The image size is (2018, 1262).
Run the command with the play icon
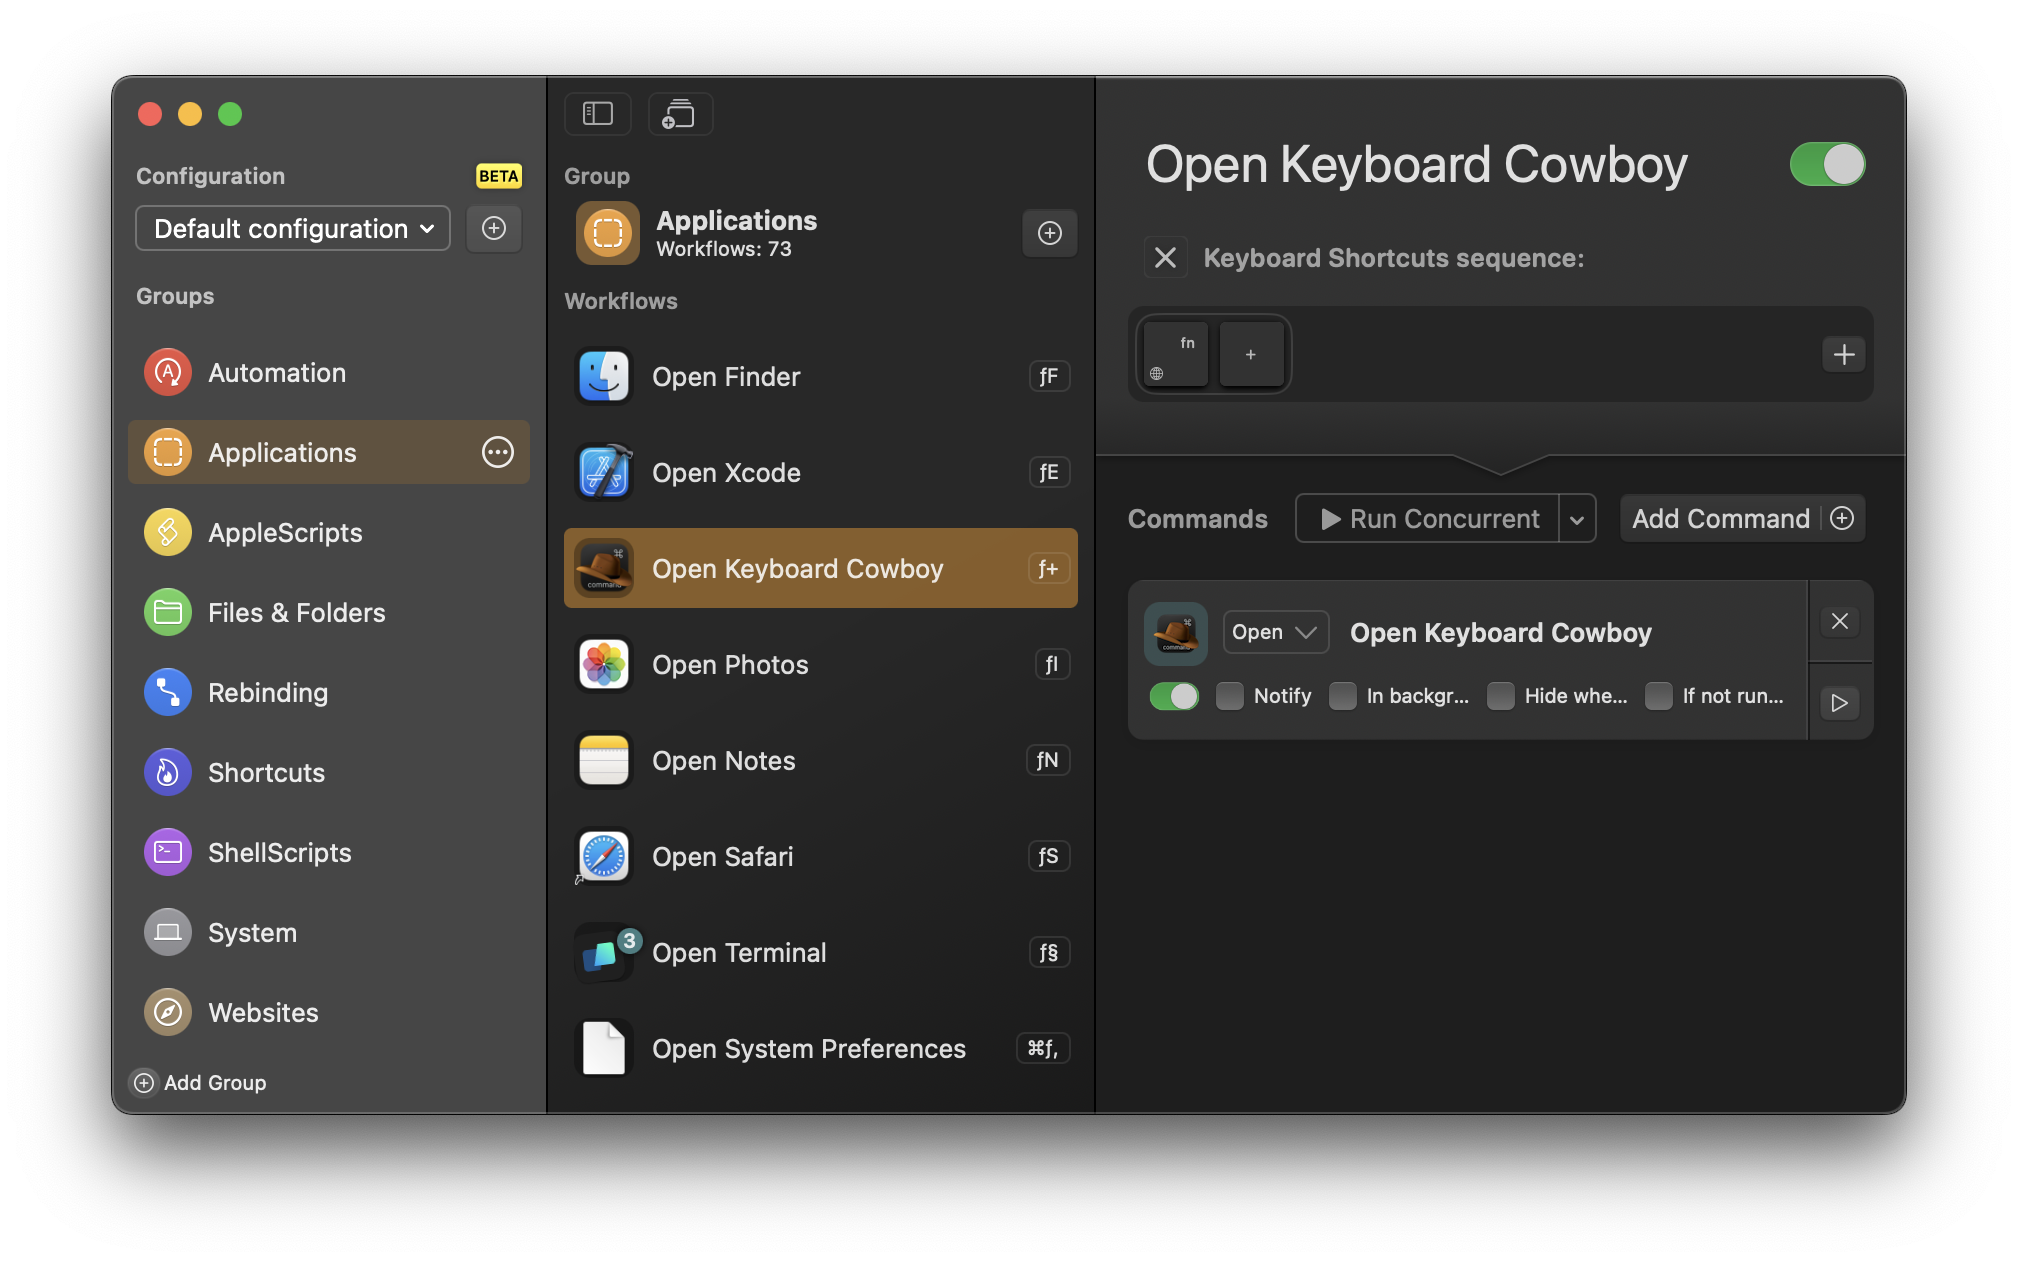(1840, 703)
